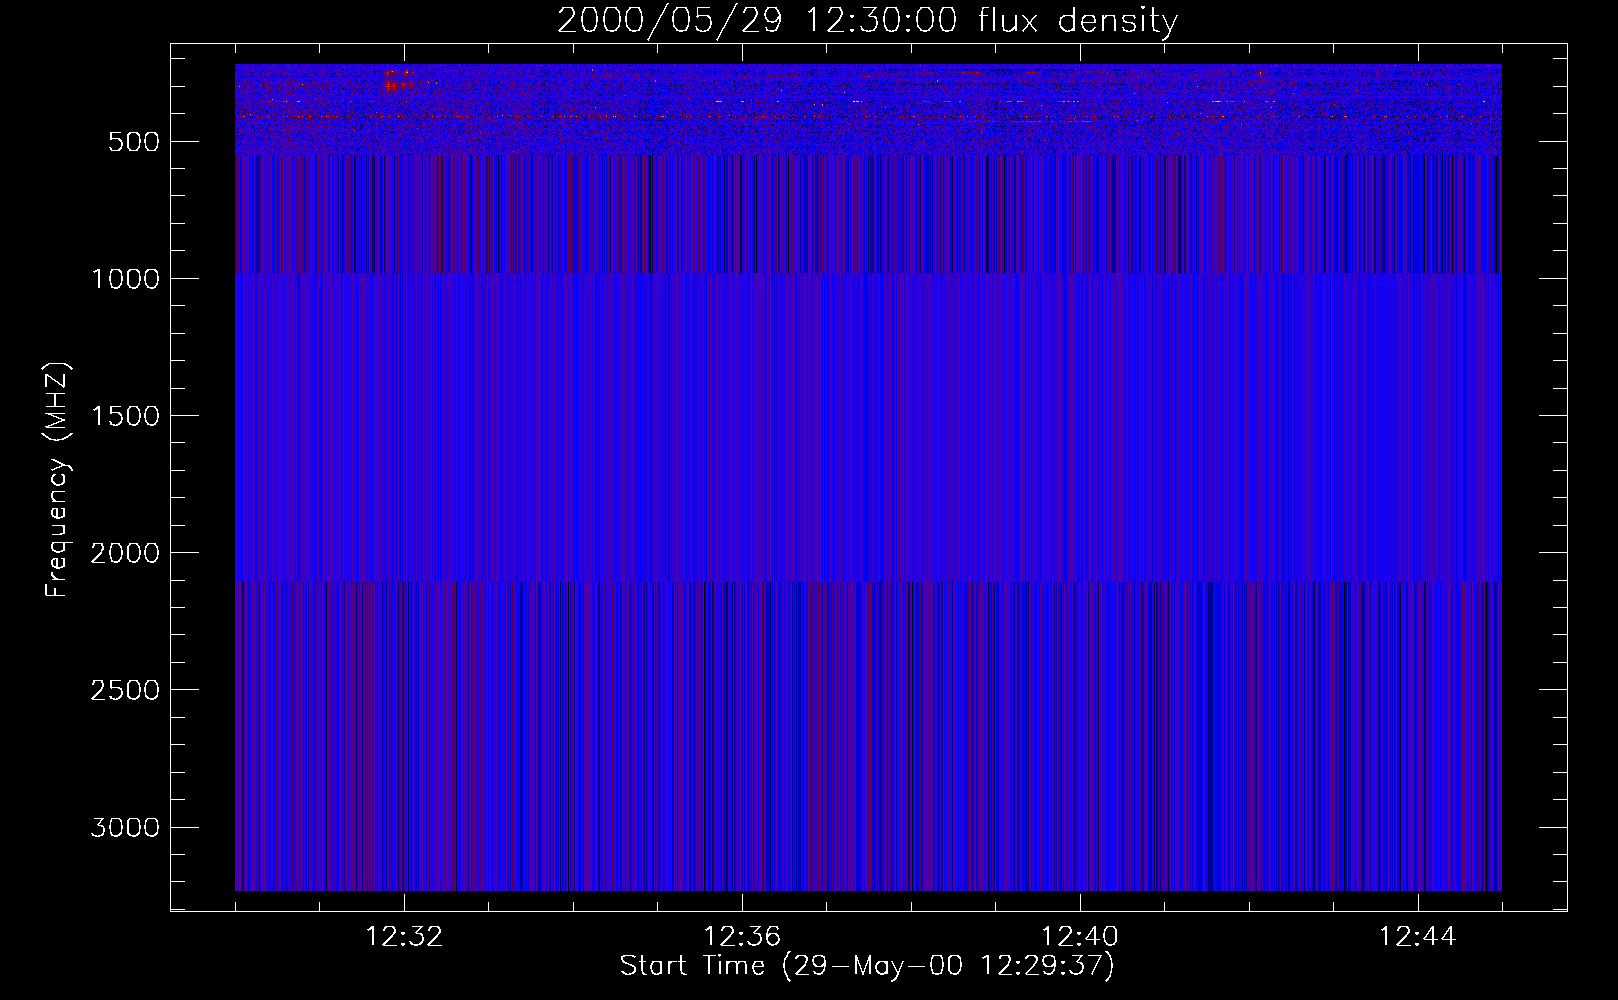Click the 12:40 time tick label

[x=1080, y=937]
